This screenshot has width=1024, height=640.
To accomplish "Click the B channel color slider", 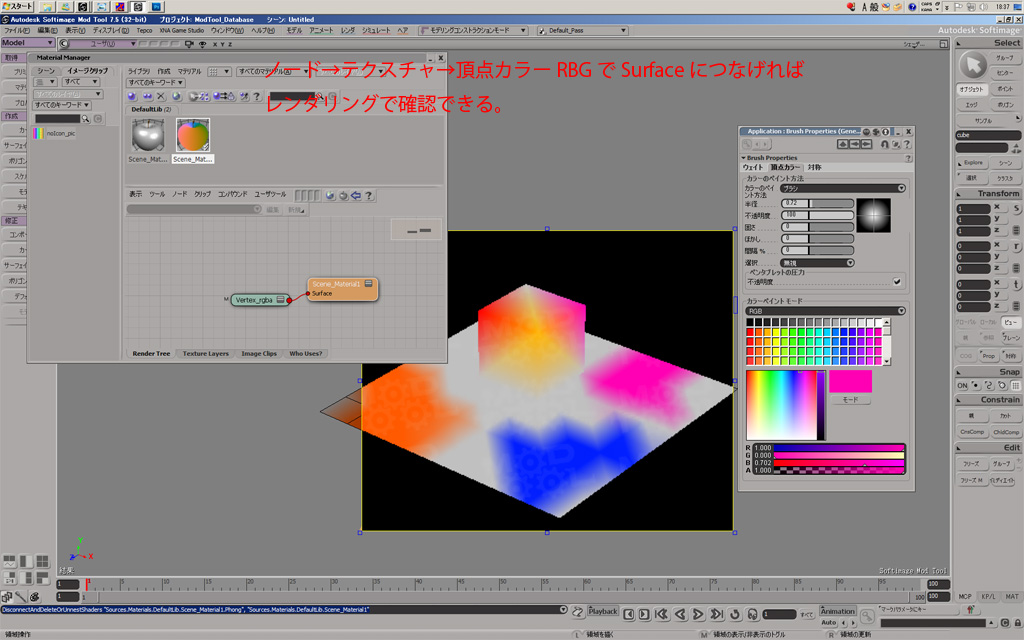I will [x=839, y=462].
